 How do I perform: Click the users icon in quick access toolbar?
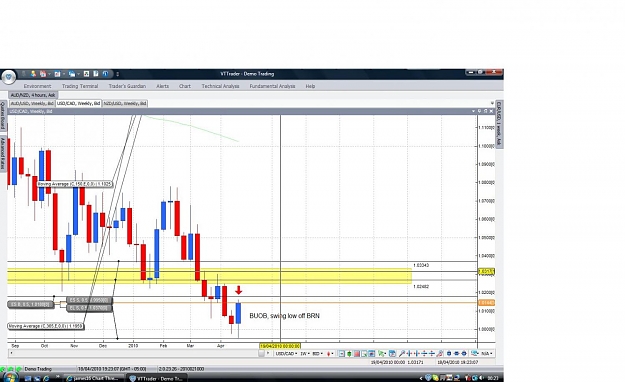[33, 74]
